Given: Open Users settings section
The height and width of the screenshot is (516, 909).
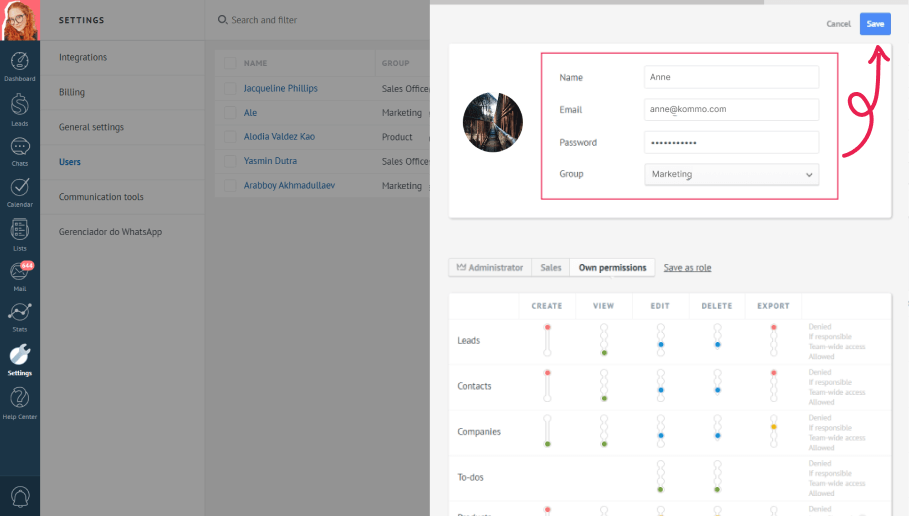Looking at the screenshot, I should click(70, 162).
